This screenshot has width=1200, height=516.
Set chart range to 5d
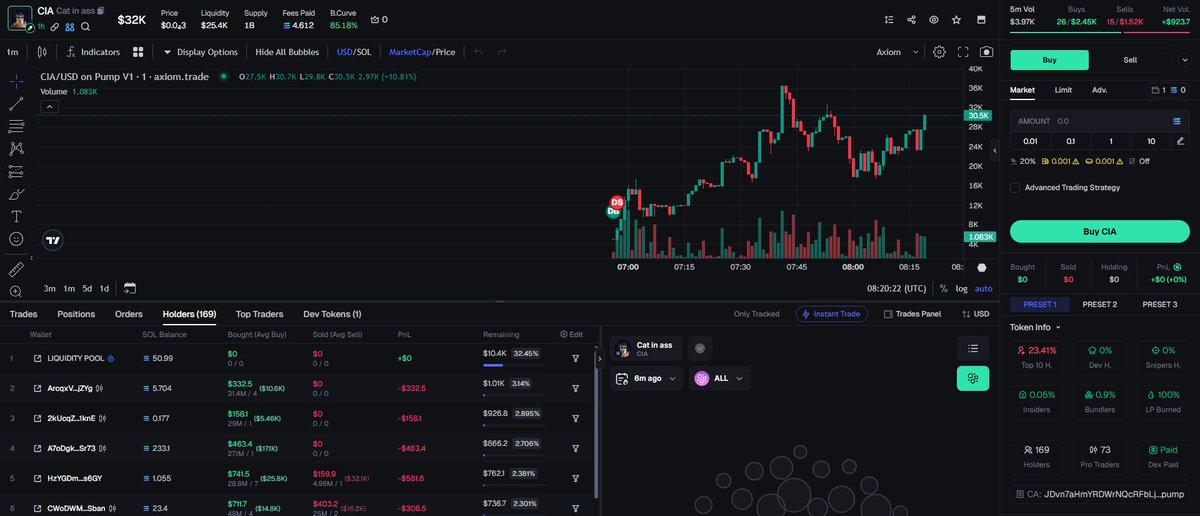(x=87, y=288)
